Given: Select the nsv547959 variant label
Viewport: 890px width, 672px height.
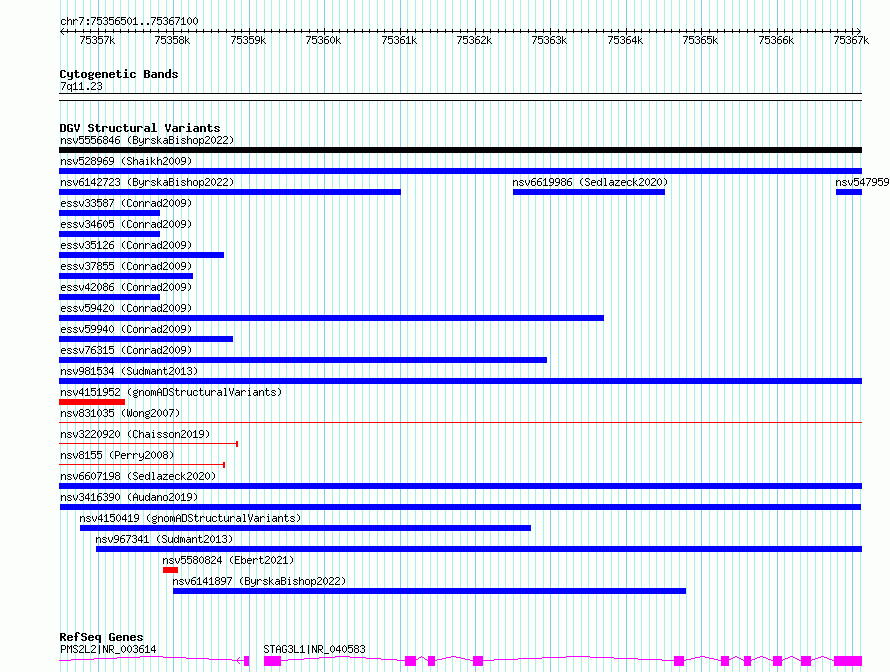Looking at the screenshot, I should pyautogui.click(x=862, y=182).
